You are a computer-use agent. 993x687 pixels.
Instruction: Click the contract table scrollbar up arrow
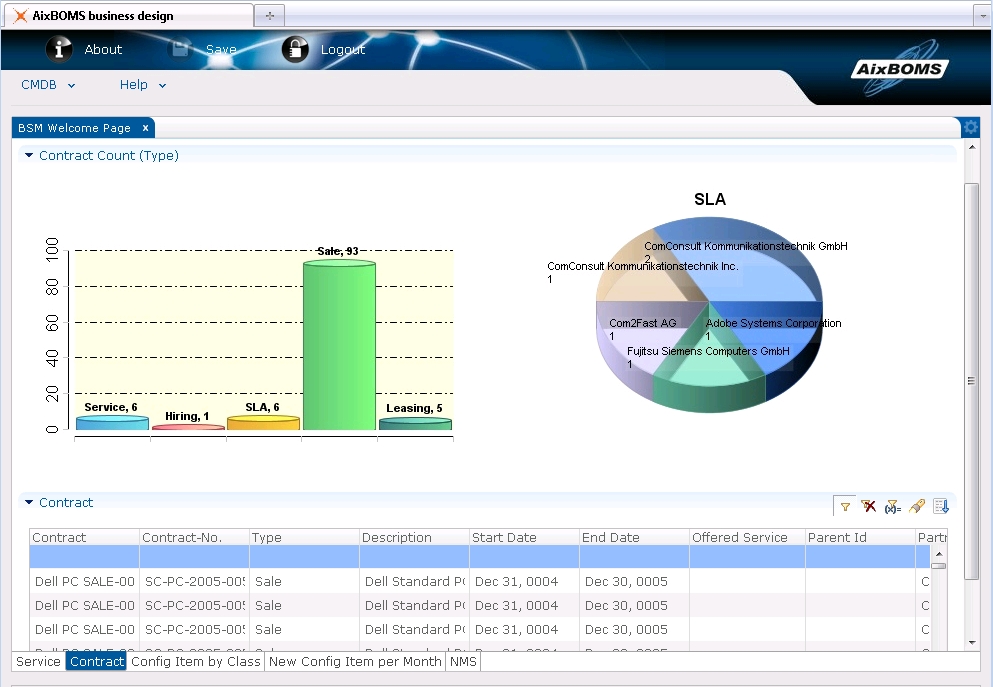(939, 554)
